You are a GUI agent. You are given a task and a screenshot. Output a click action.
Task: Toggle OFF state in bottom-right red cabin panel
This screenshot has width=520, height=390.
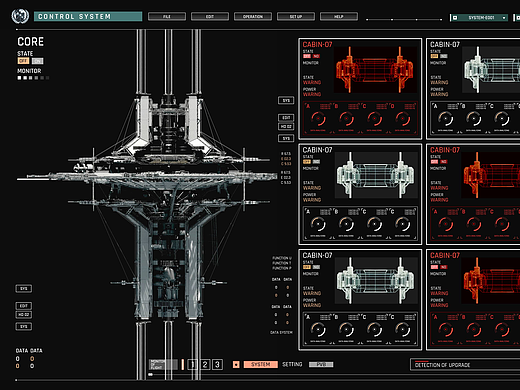tap(434, 267)
